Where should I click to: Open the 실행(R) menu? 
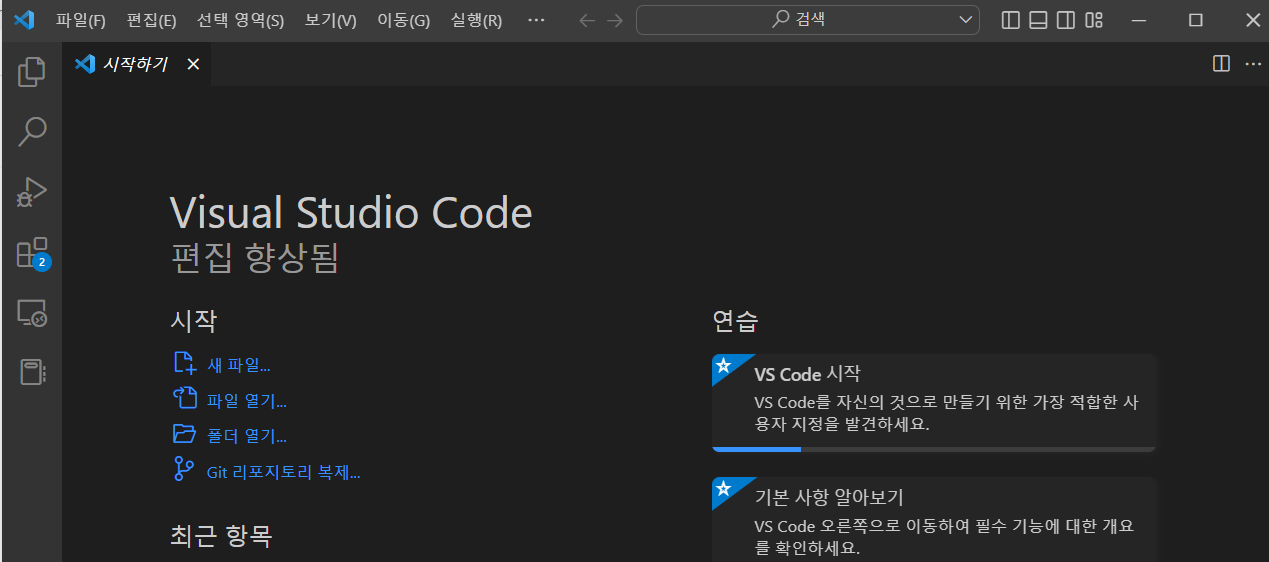pyautogui.click(x=477, y=20)
